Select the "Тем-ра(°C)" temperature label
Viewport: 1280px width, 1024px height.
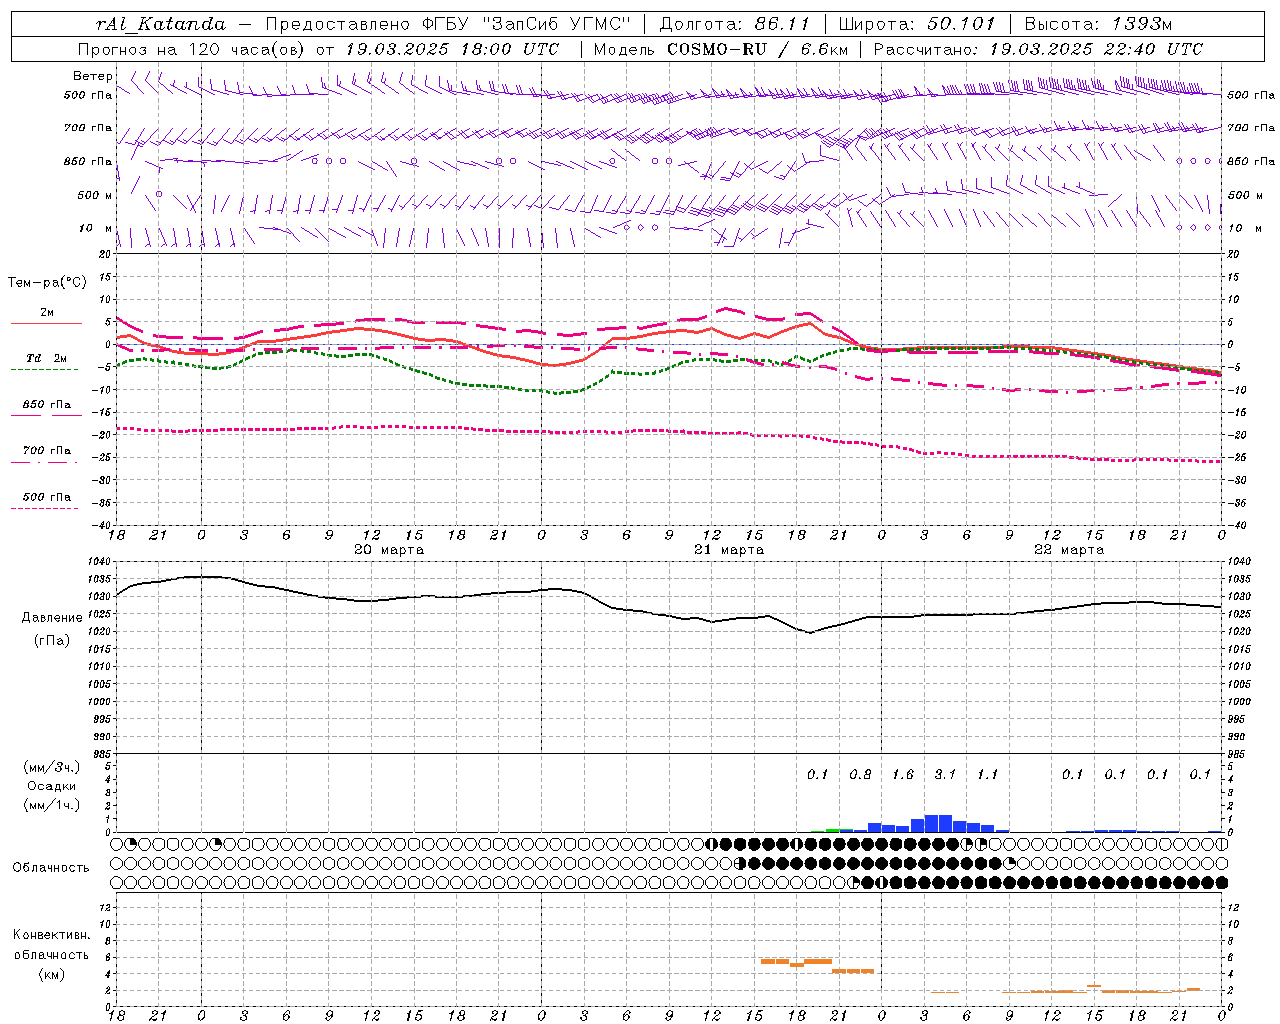coord(47,283)
